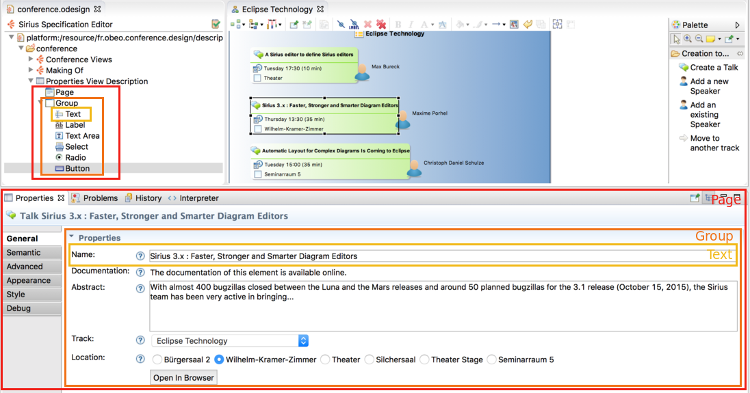Image resolution: width=750 pixels, height=393 pixels.
Task: Click the Name text field
Action: 442,256
